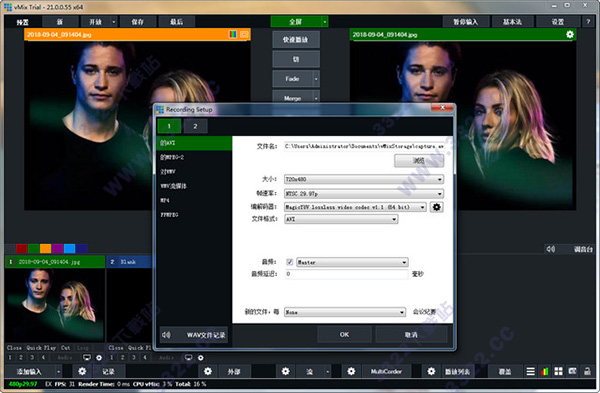Click the bottom bar lock icon
This screenshot has width=600, height=393.
[587, 371]
